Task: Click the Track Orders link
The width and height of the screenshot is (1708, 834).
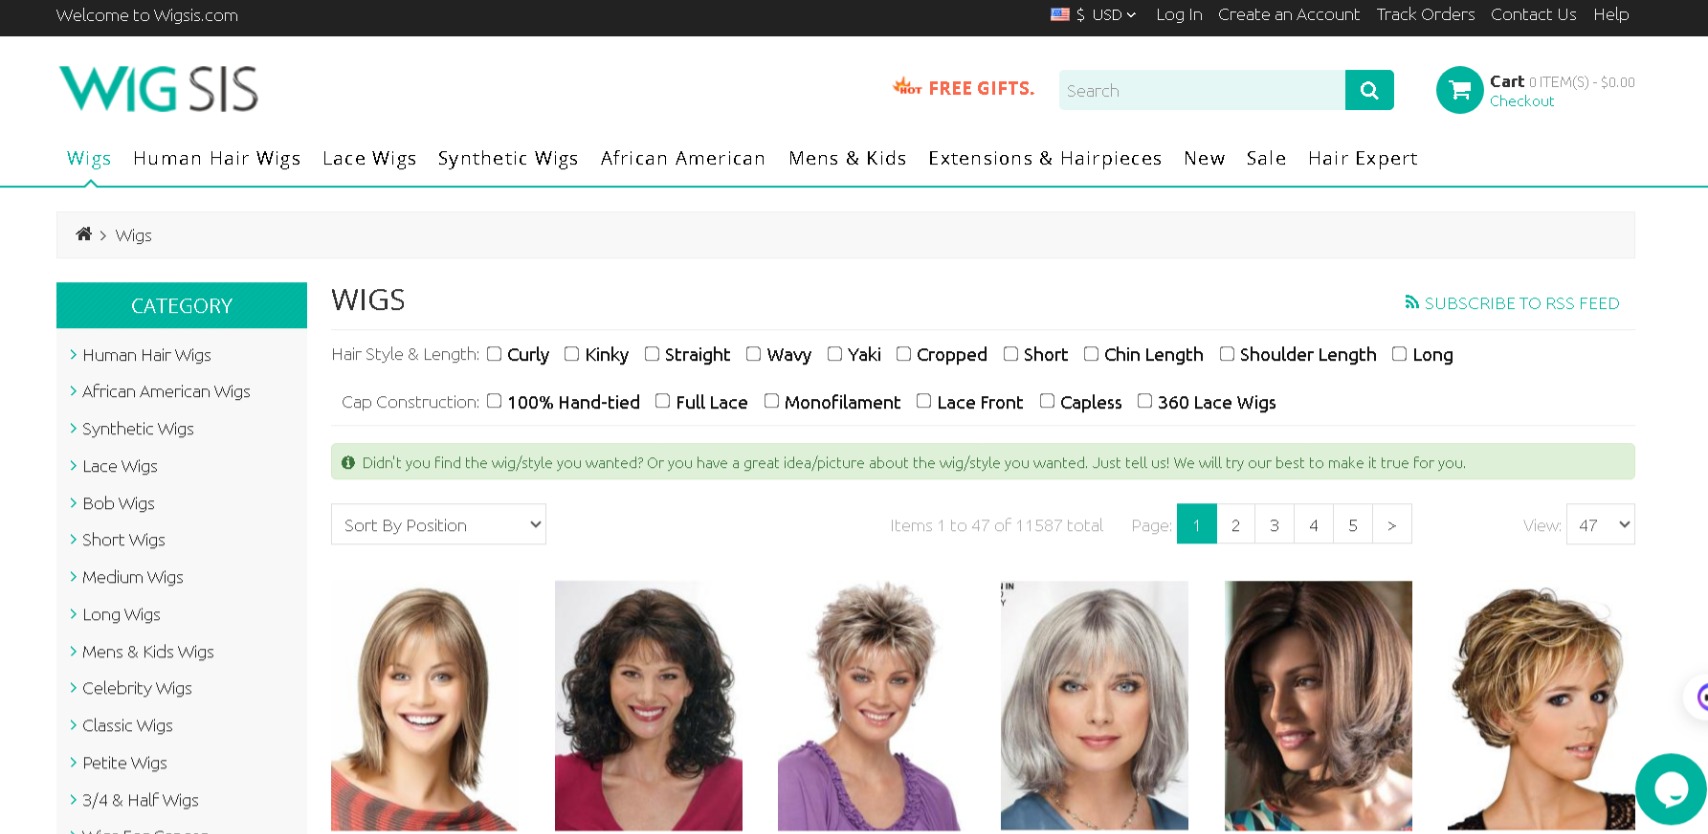Action: 1425,14
